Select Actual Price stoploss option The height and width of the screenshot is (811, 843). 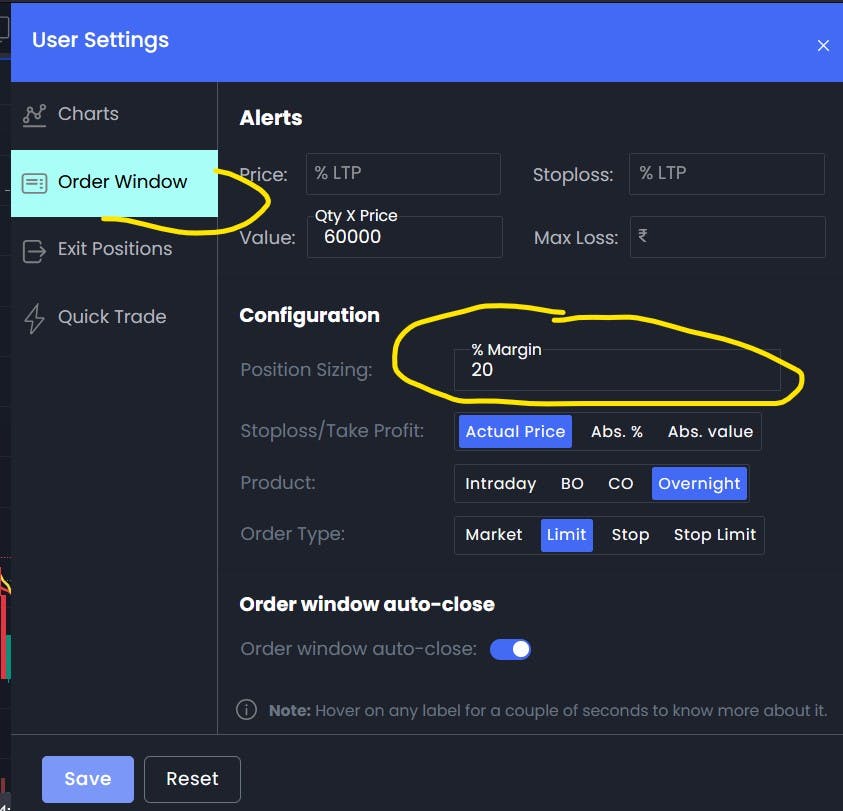(515, 431)
